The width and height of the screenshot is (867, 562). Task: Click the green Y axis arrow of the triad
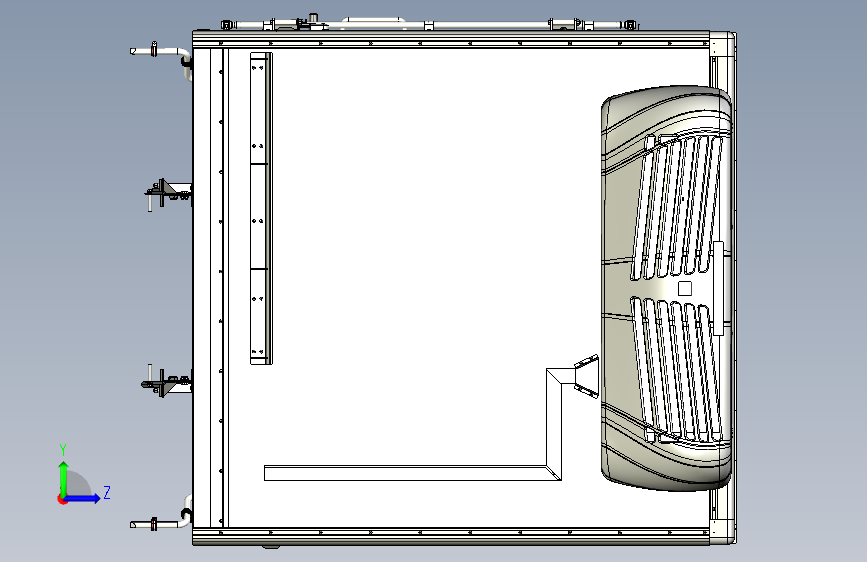[x=64, y=476]
